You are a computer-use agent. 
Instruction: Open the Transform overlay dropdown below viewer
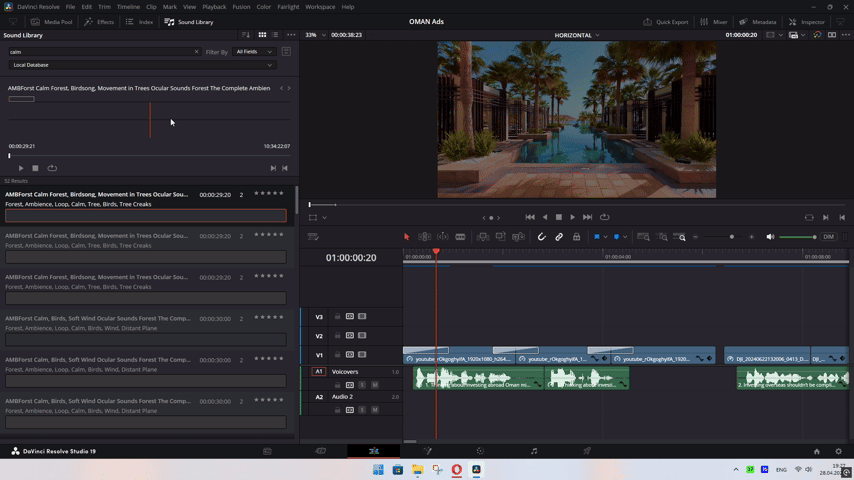click(325, 217)
